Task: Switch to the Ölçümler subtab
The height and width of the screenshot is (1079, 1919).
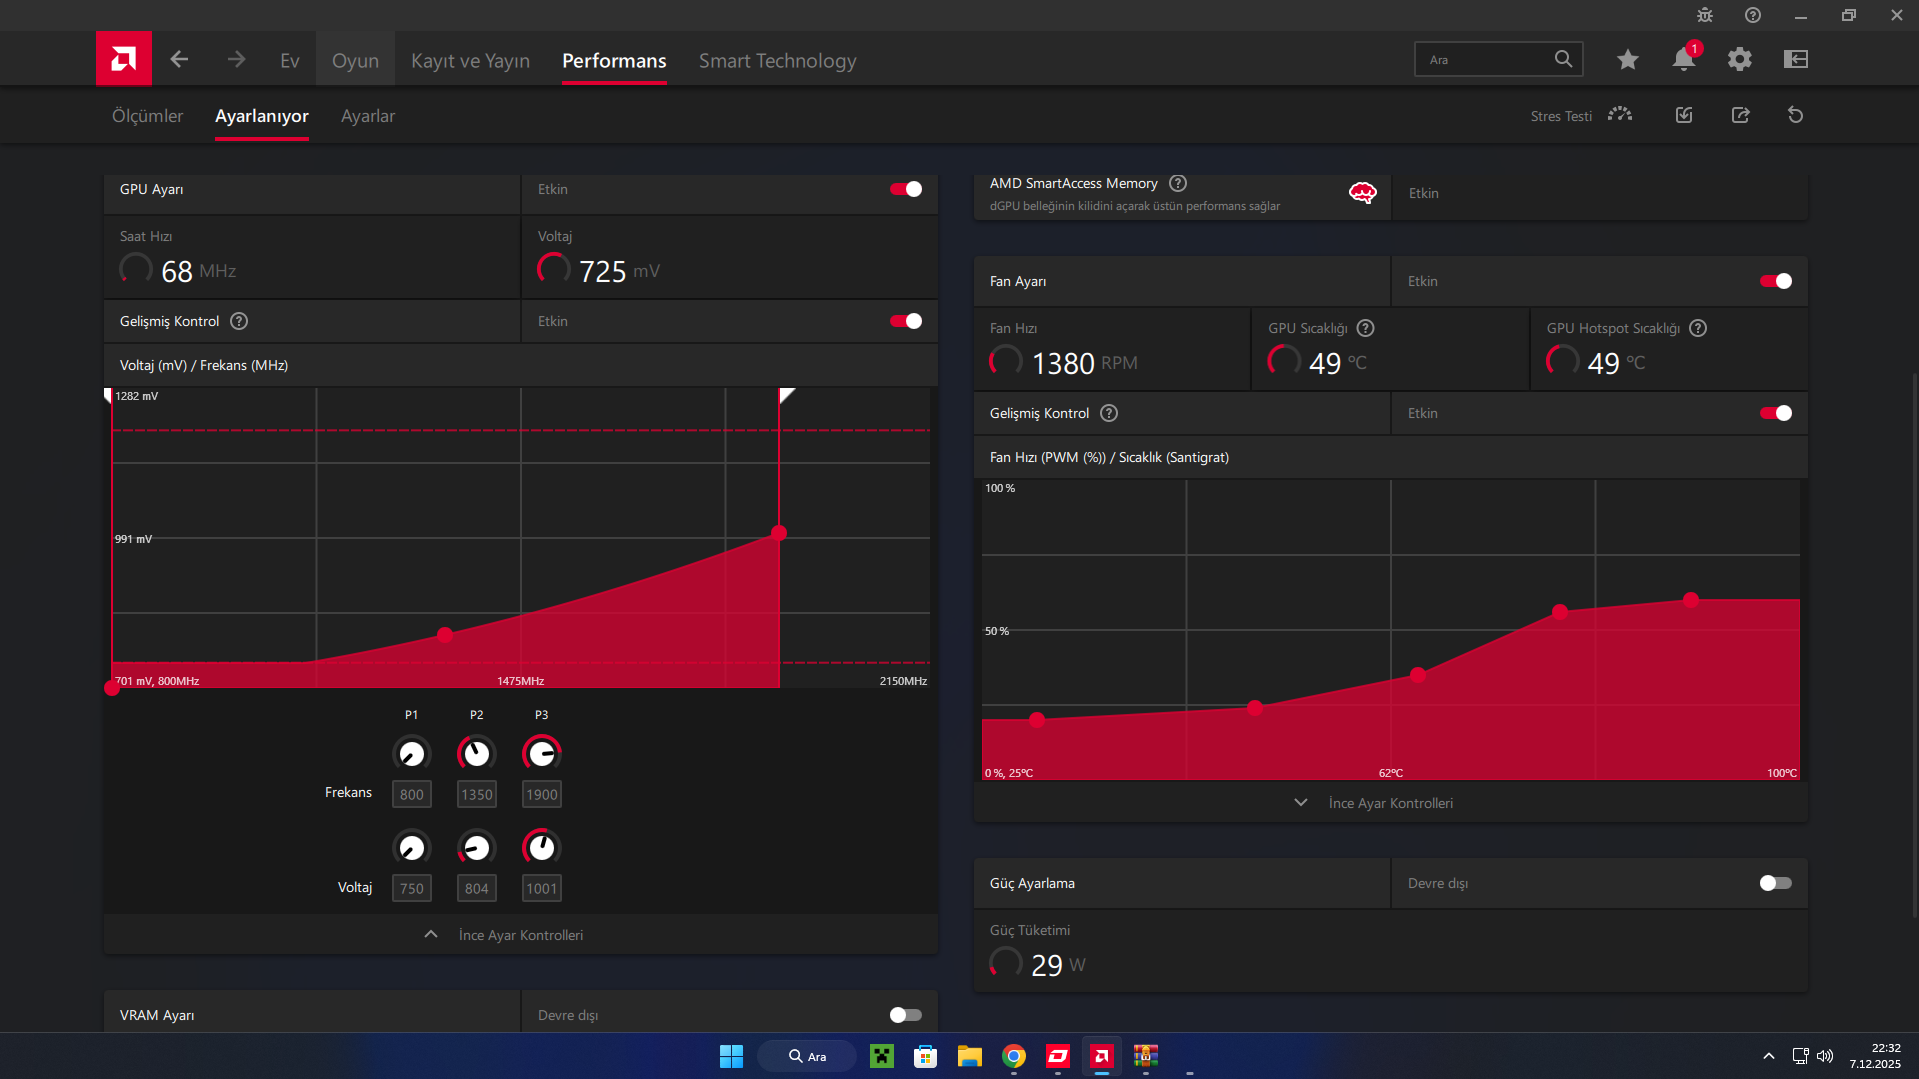Action: tap(148, 116)
